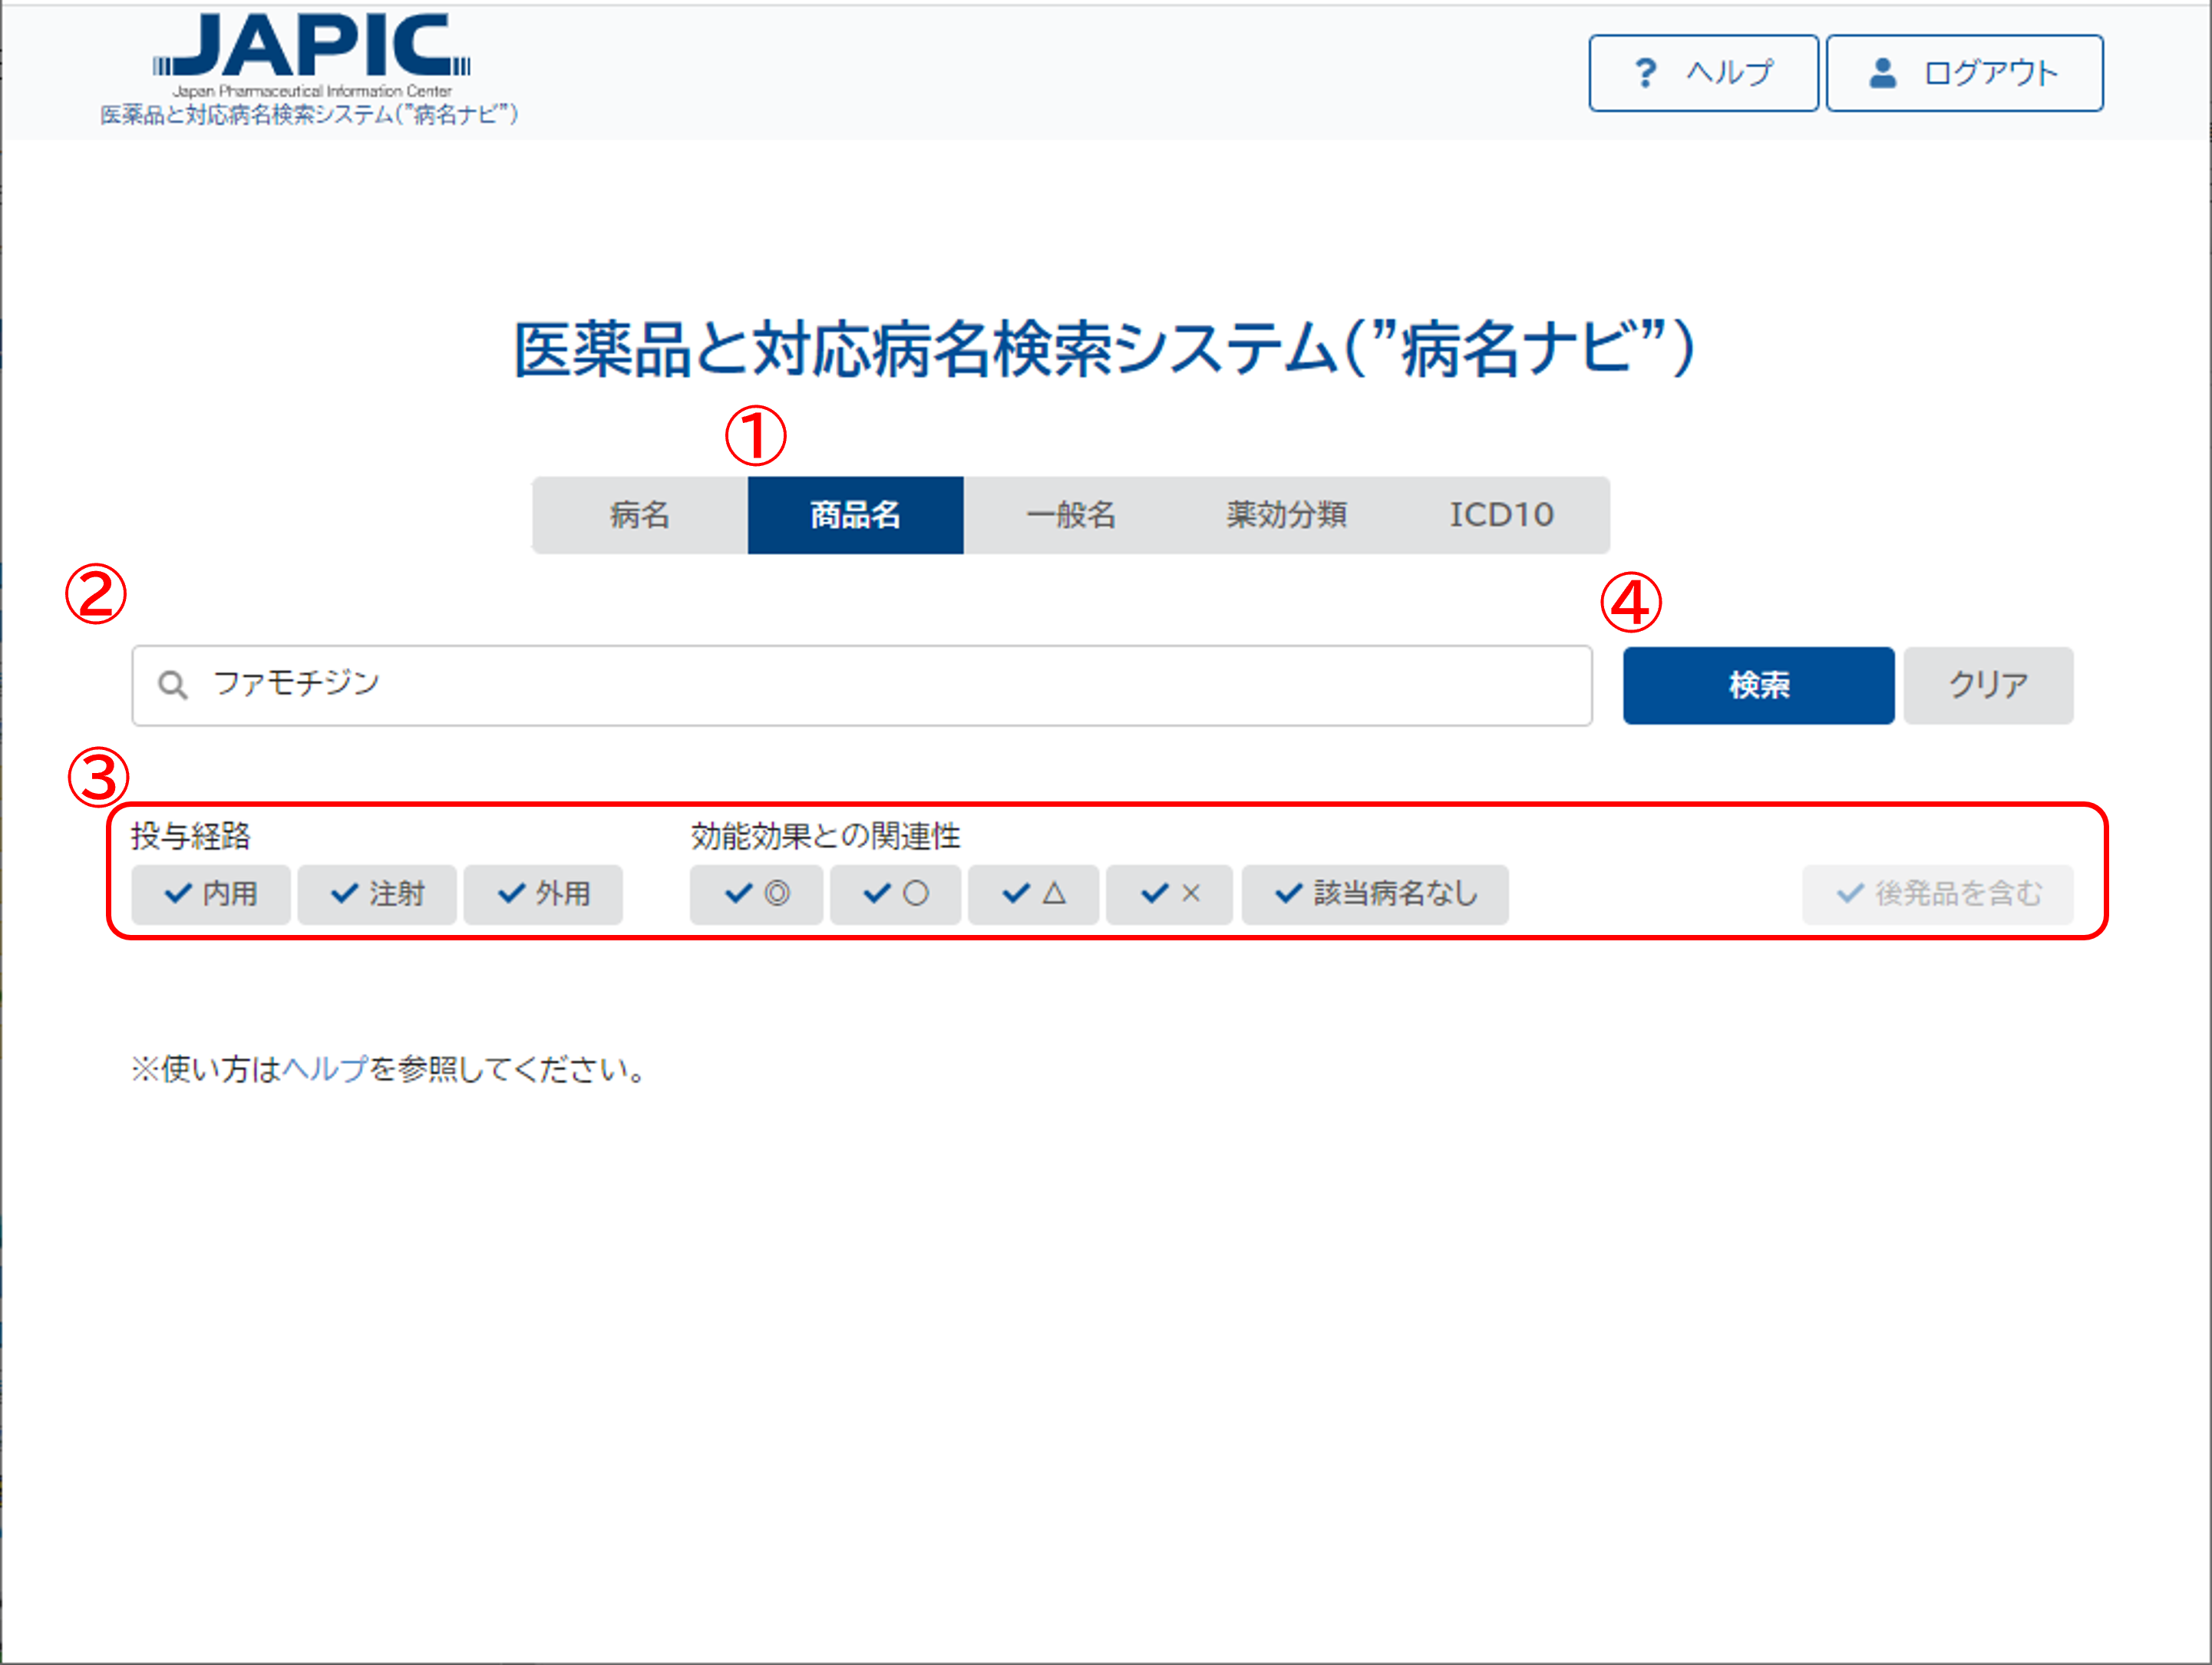
Task: Click the 投与経路 label
Action: [x=190, y=836]
